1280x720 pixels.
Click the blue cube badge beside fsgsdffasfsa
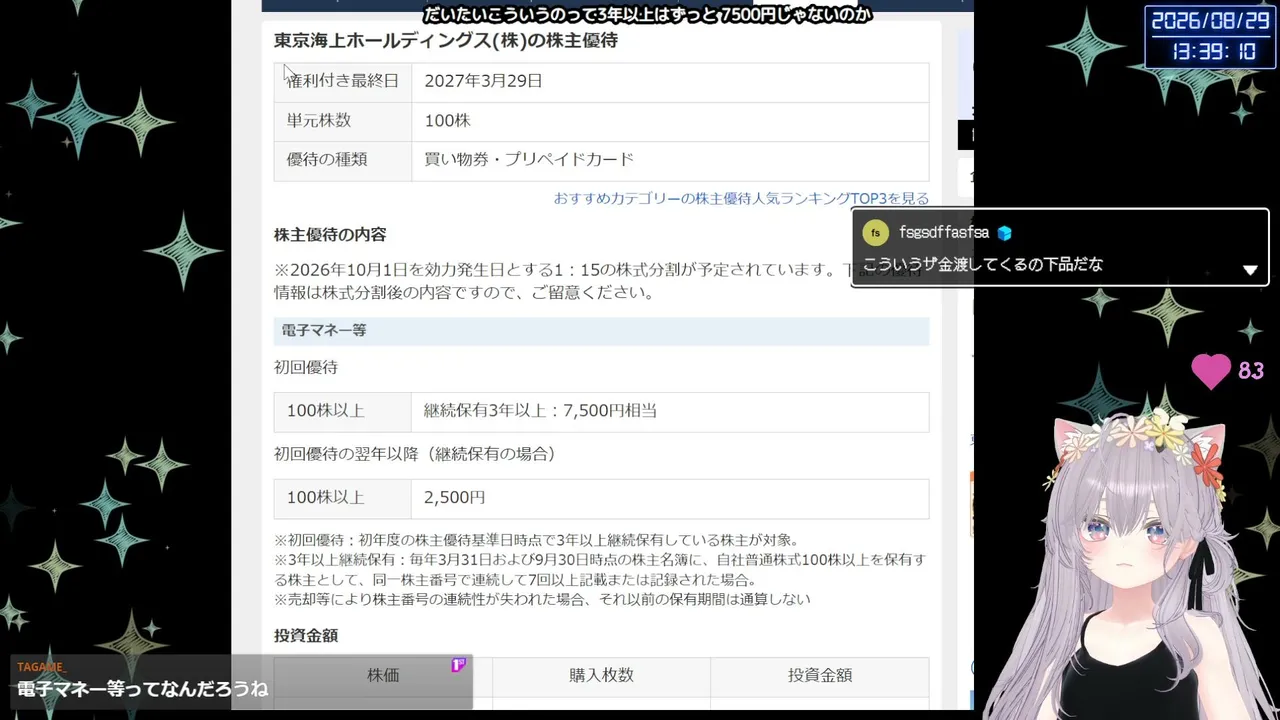pyautogui.click(x=1004, y=233)
